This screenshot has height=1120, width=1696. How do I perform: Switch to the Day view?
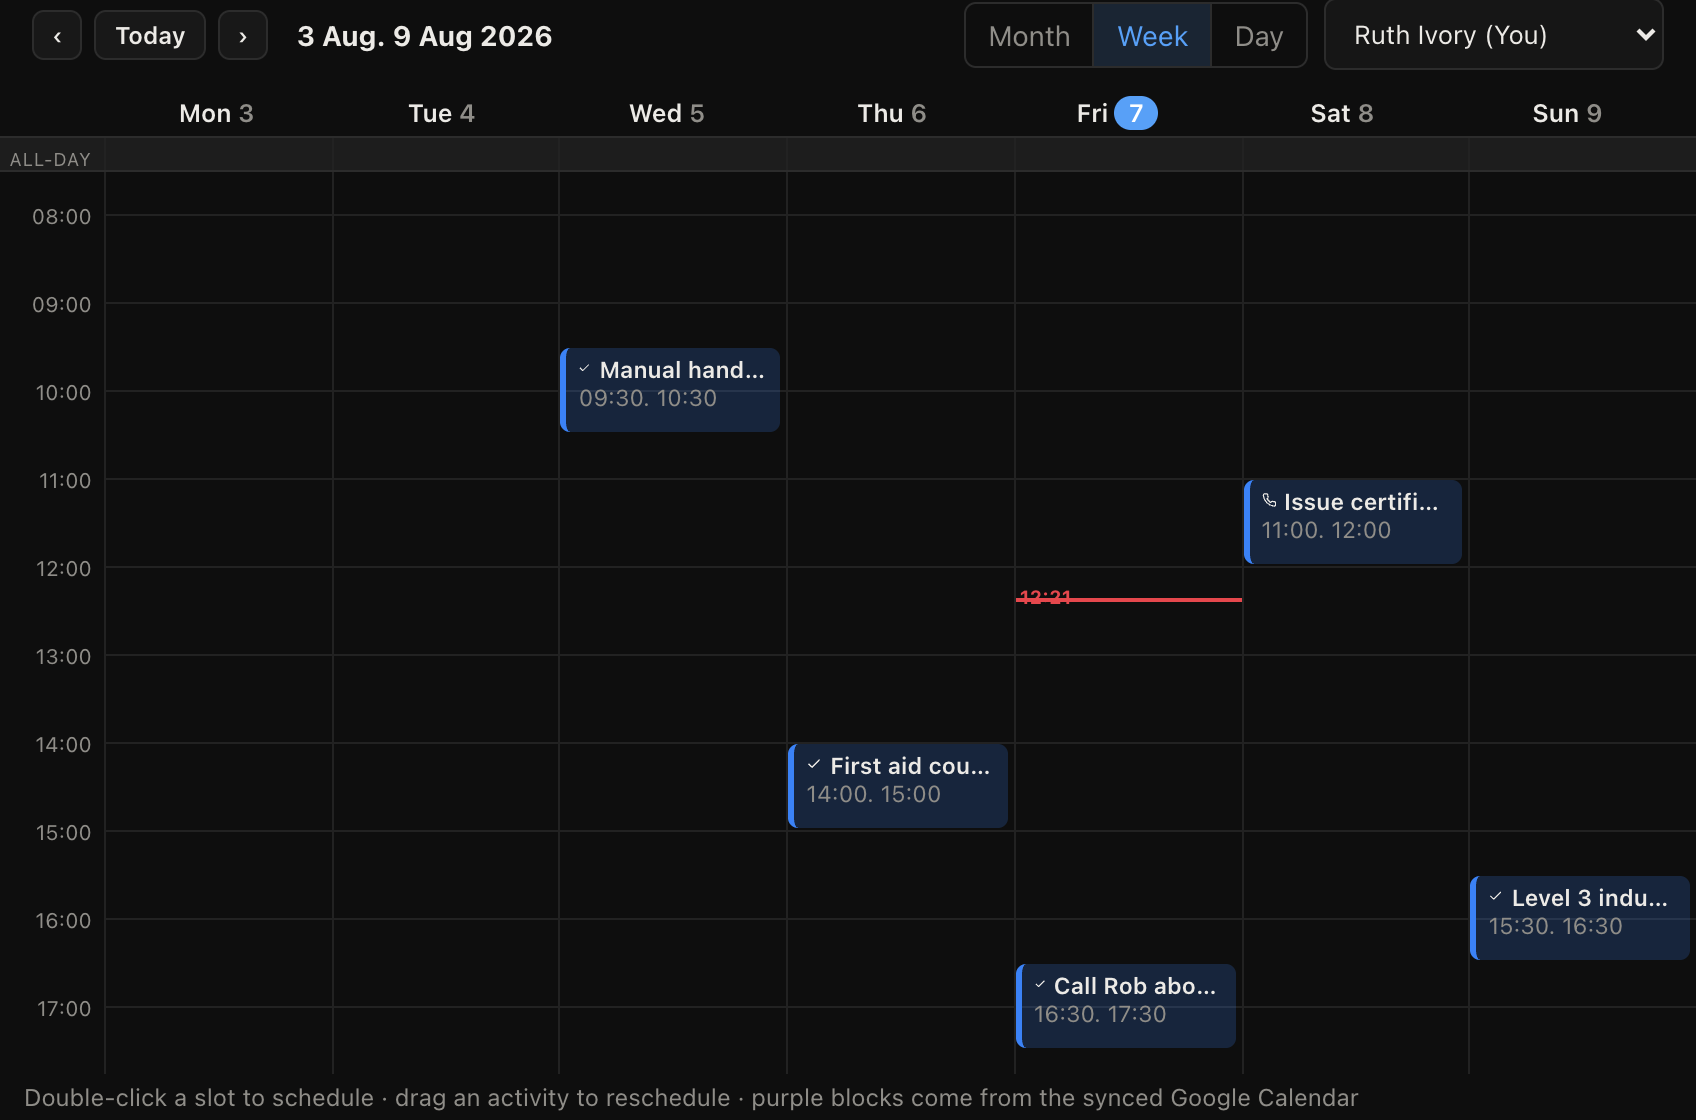pos(1259,36)
